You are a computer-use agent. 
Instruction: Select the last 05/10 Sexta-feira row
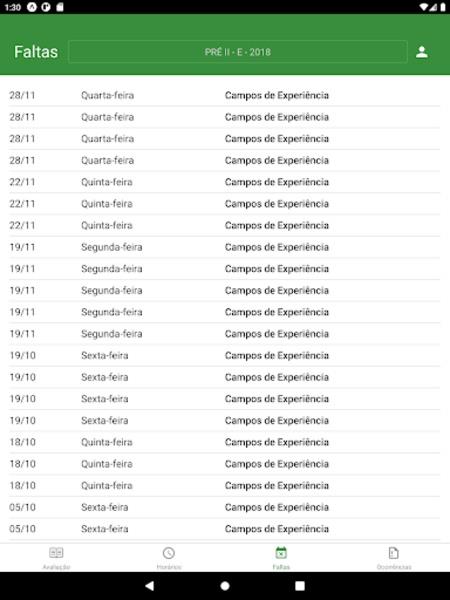225,529
